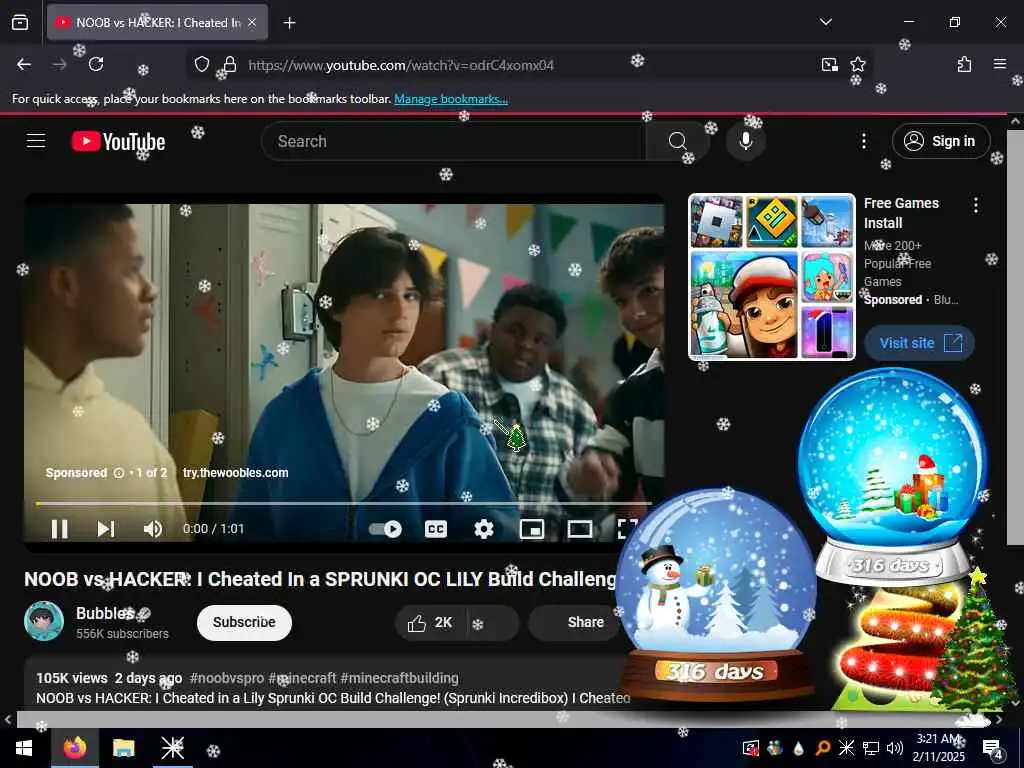Open File Explorer from taskbar
The height and width of the screenshot is (768, 1024).
pyautogui.click(x=123, y=748)
